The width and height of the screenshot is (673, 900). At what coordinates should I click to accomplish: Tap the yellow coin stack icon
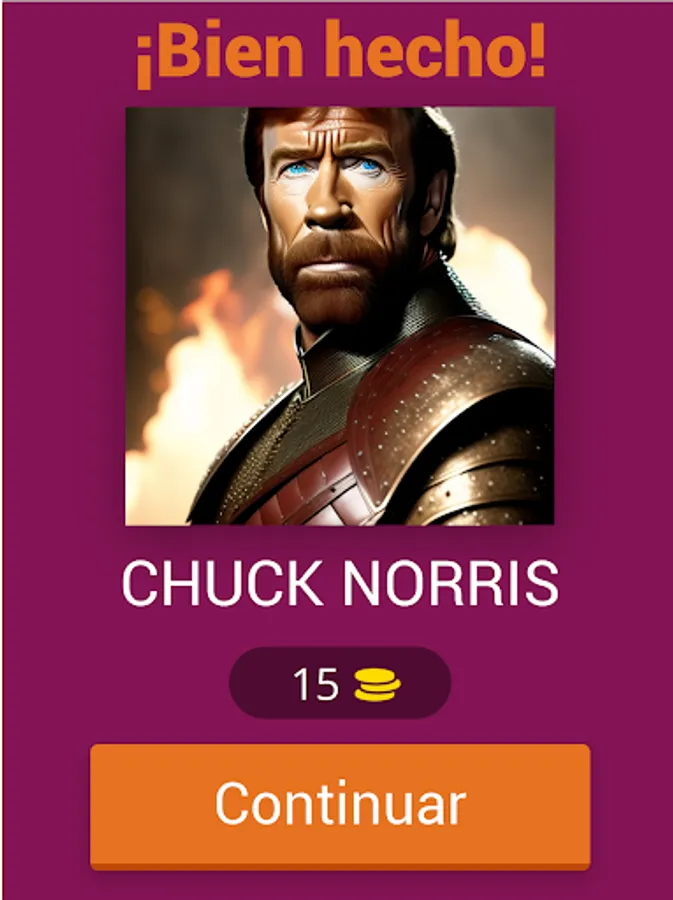click(x=377, y=685)
